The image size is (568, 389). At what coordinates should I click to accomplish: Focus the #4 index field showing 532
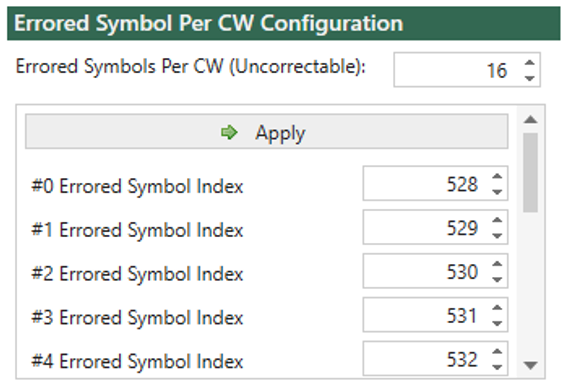(x=435, y=359)
